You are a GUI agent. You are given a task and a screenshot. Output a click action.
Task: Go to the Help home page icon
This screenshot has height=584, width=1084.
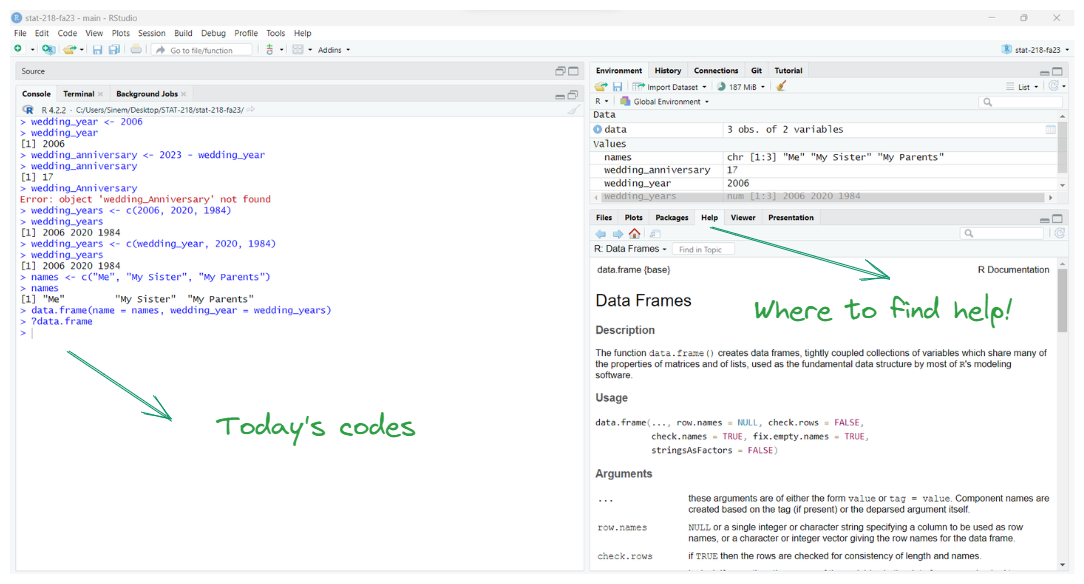[x=634, y=233]
